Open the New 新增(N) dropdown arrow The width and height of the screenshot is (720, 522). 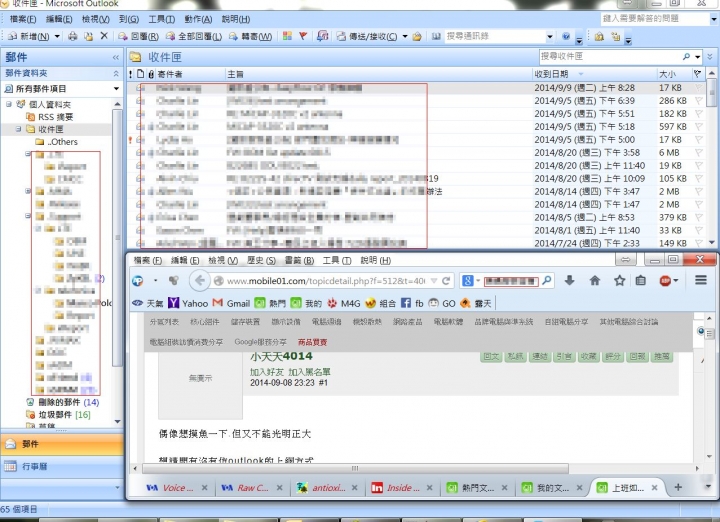pyautogui.click(x=57, y=36)
